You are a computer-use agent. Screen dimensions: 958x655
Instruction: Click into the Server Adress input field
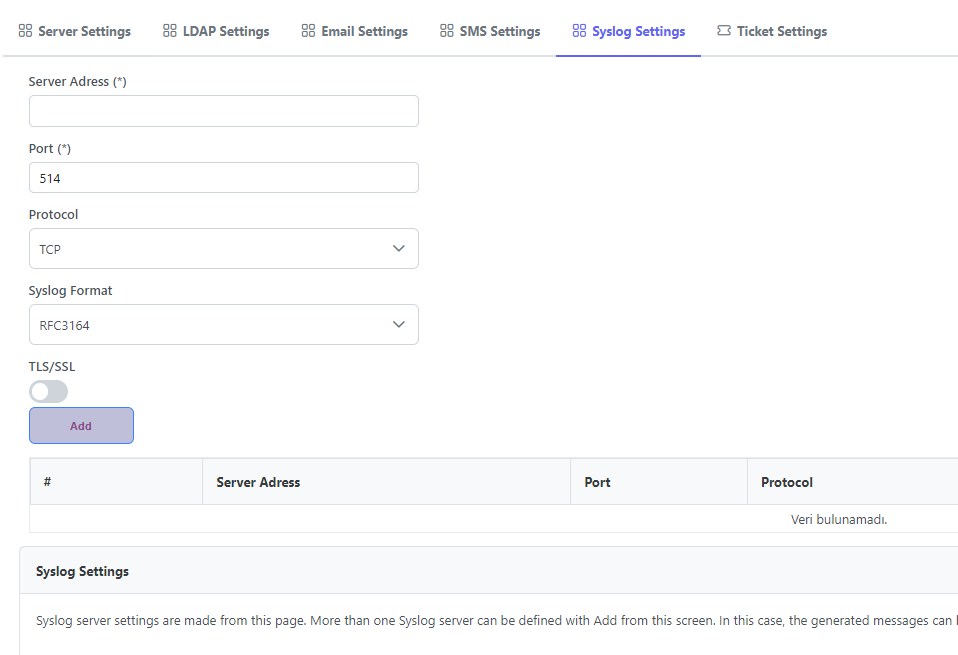pyautogui.click(x=223, y=111)
